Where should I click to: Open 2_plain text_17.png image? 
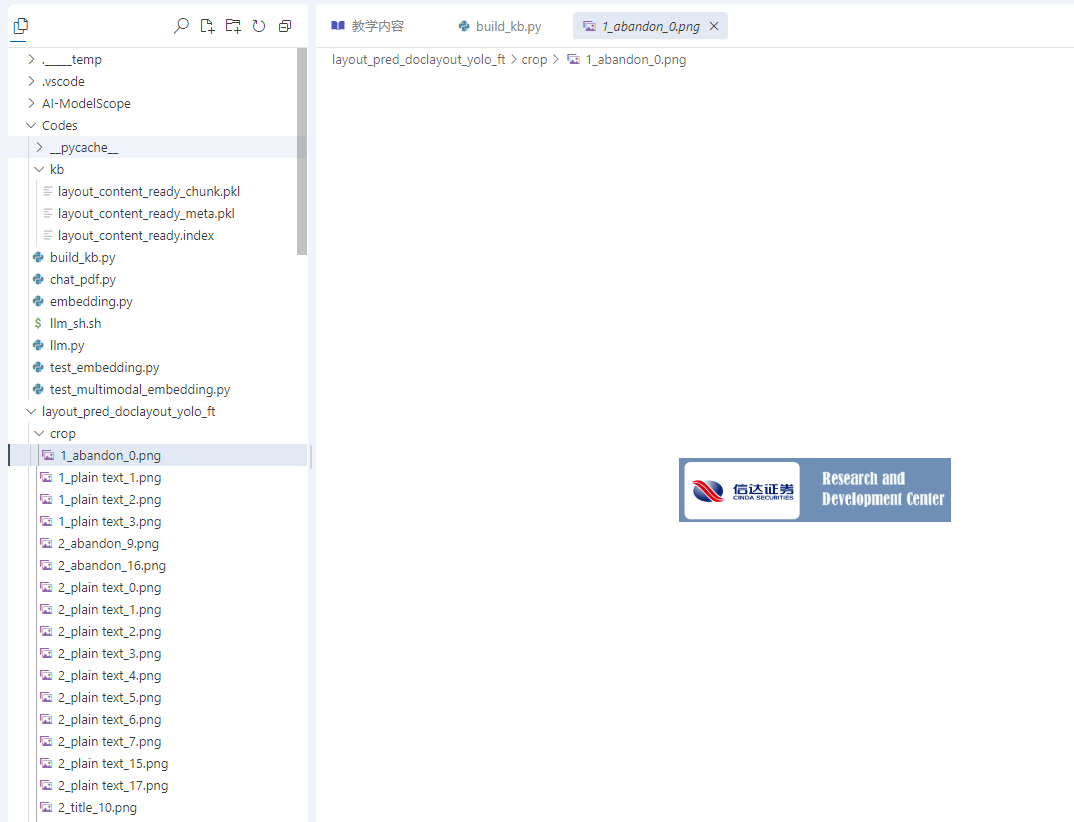coord(158,786)
